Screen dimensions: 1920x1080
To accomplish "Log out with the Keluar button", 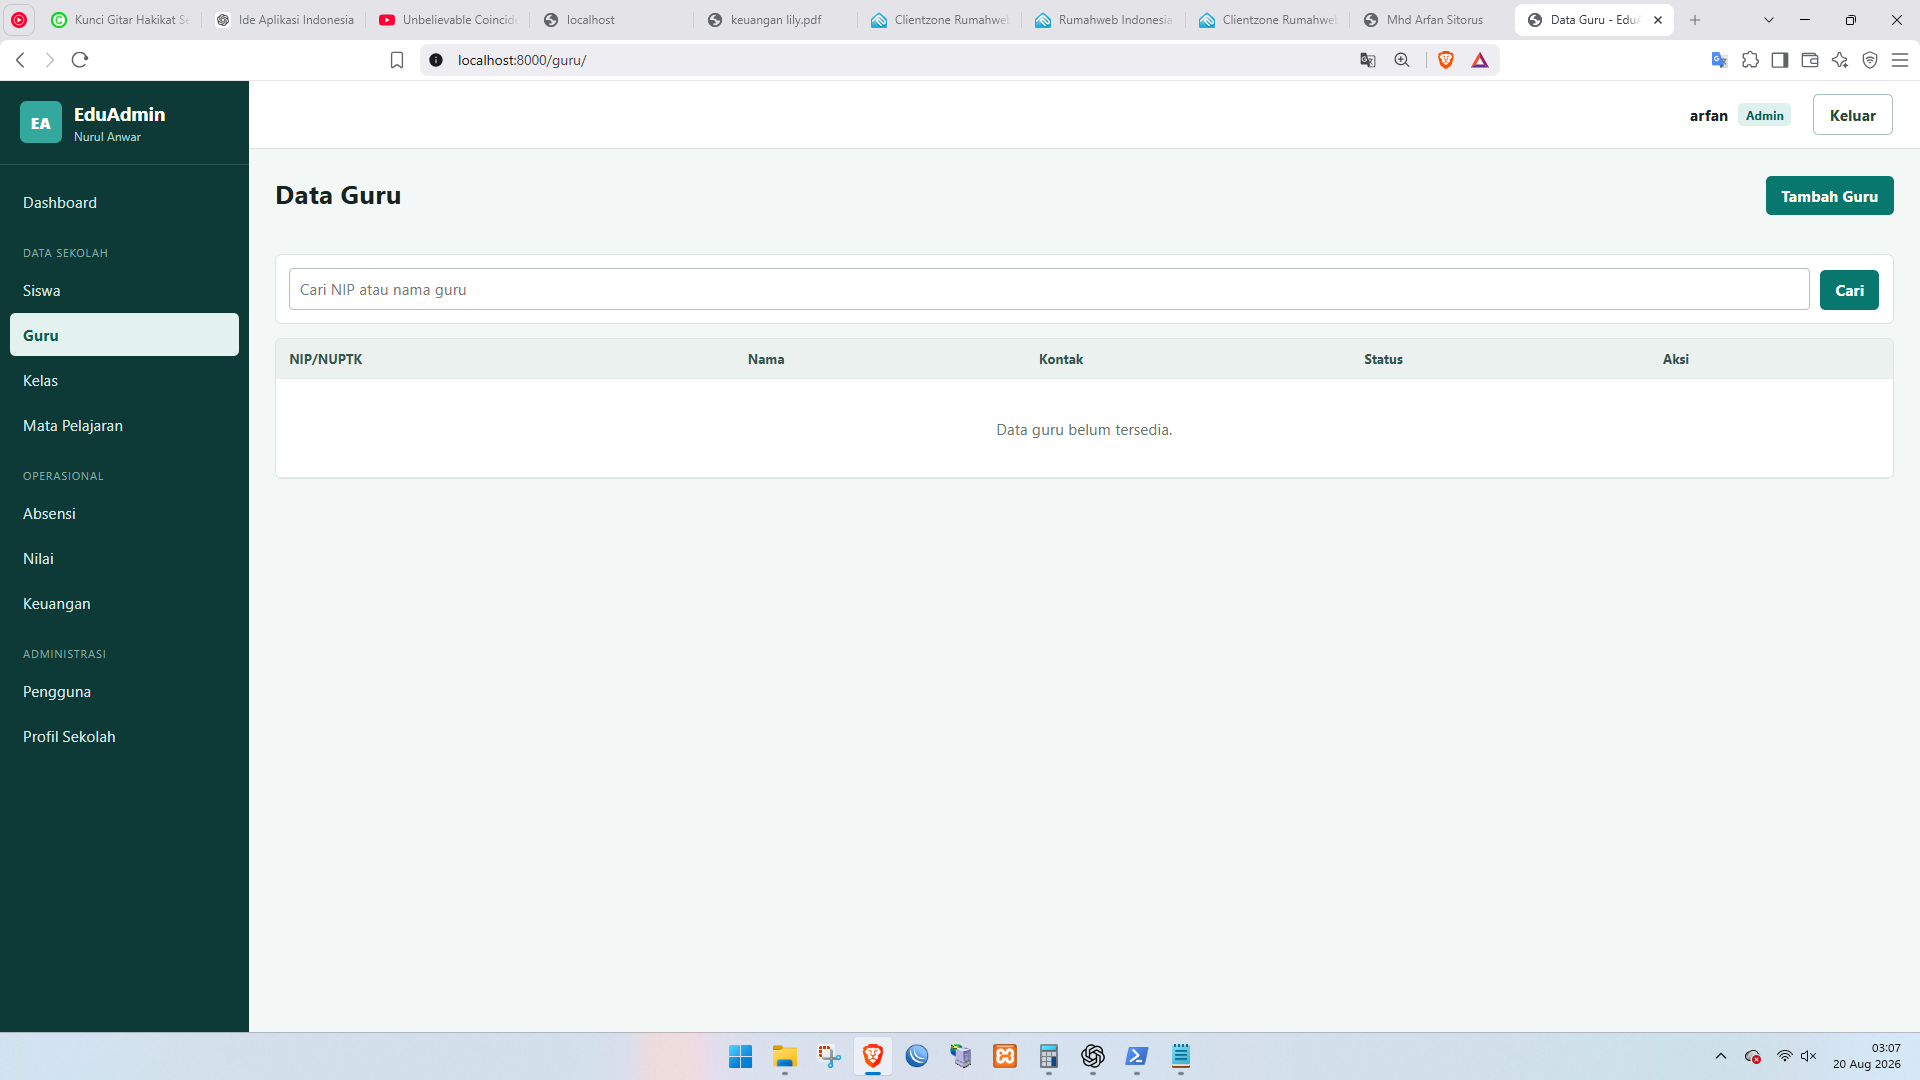I will coord(1852,115).
